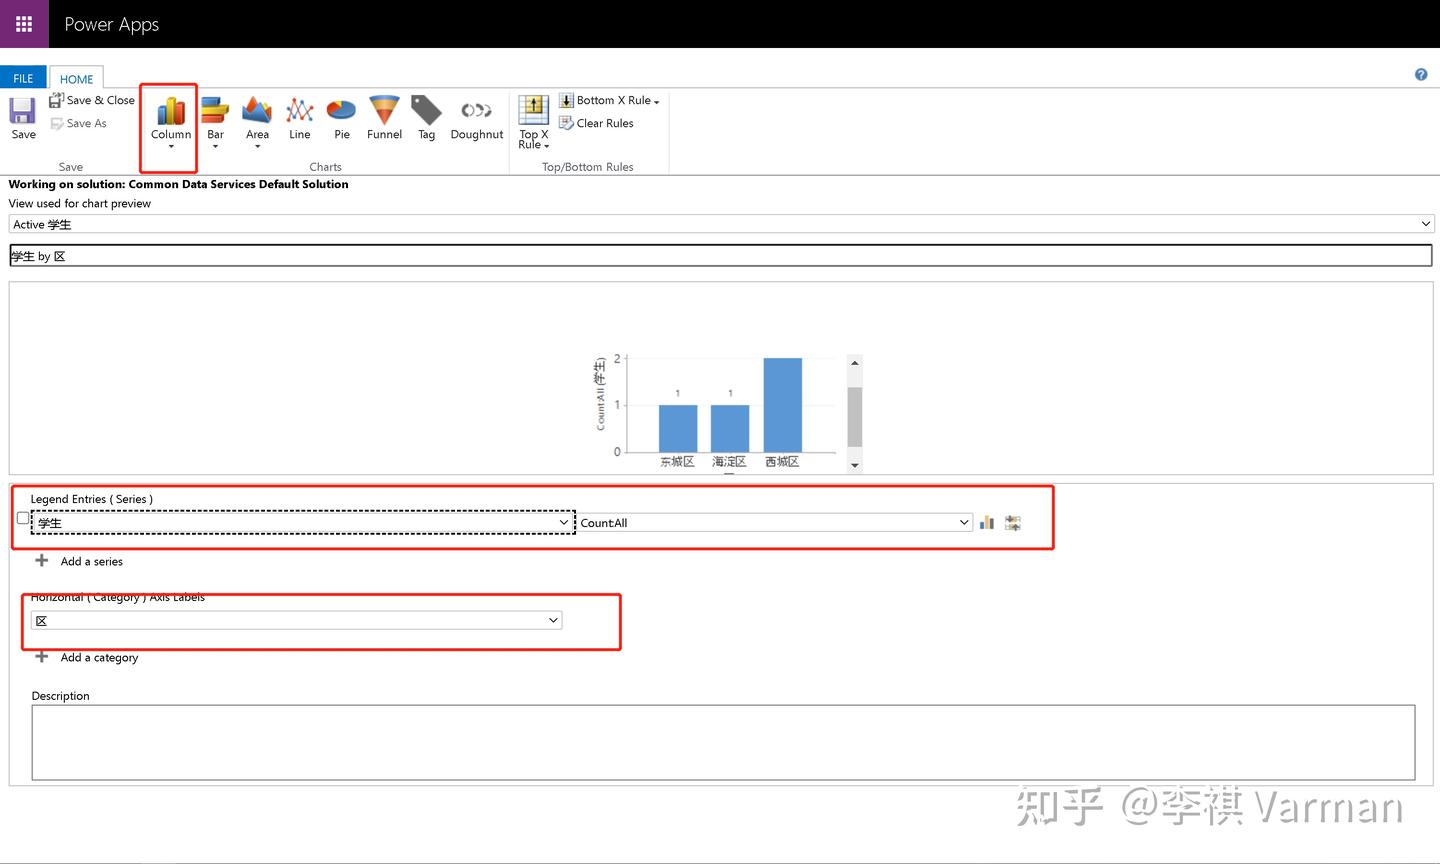
Task: Select the Column chart type
Action: point(171,120)
